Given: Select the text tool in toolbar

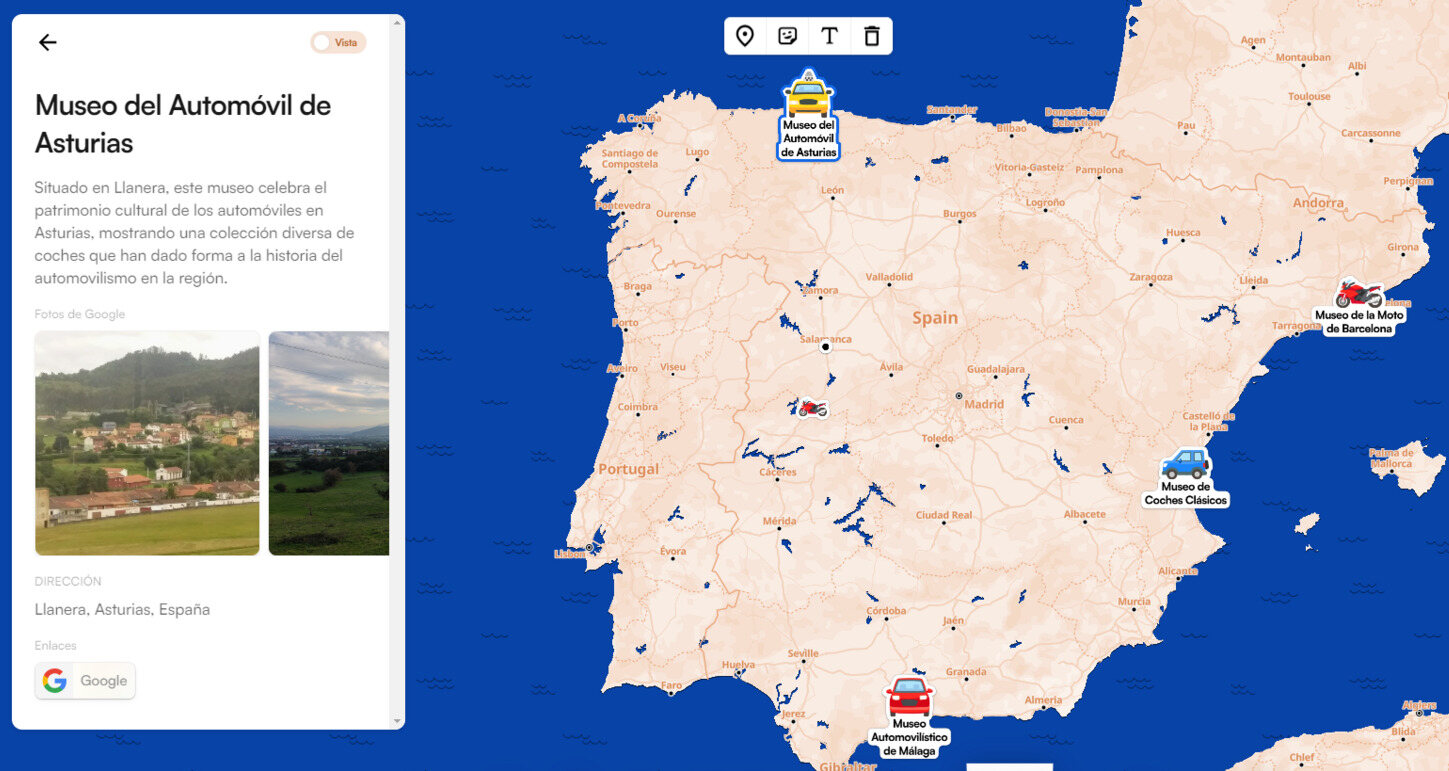Looking at the screenshot, I should tap(829, 36).
